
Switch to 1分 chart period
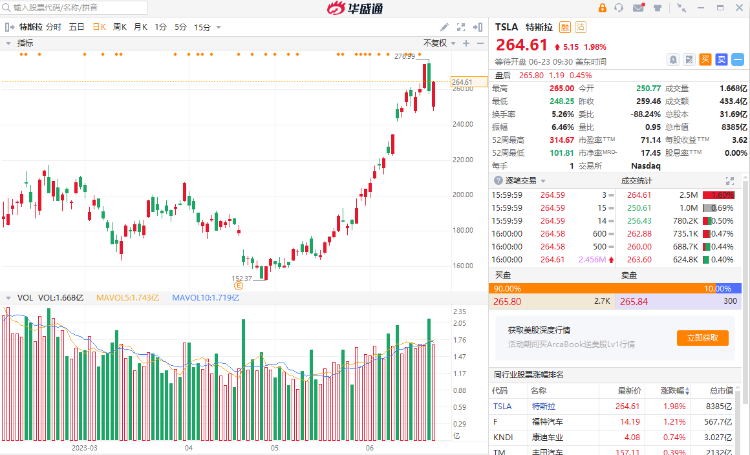tap(161, 27)
